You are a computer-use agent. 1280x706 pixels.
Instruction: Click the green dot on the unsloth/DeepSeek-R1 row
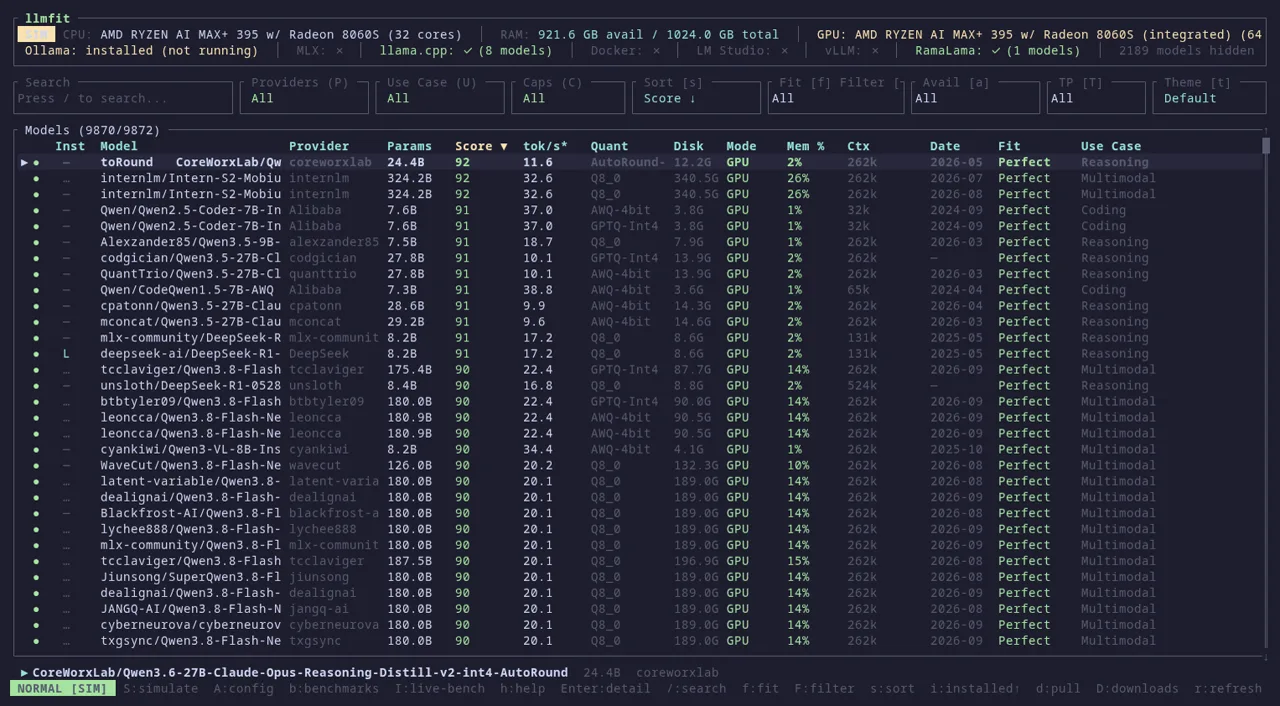[37, 386]
